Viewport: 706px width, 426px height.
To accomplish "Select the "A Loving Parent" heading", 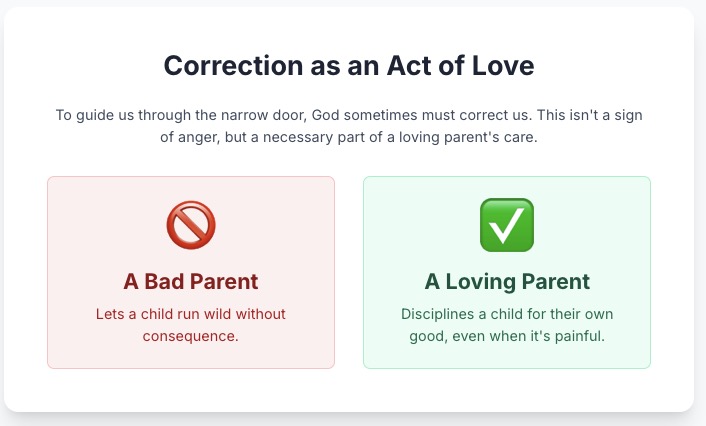I will (x=507, y=281).
